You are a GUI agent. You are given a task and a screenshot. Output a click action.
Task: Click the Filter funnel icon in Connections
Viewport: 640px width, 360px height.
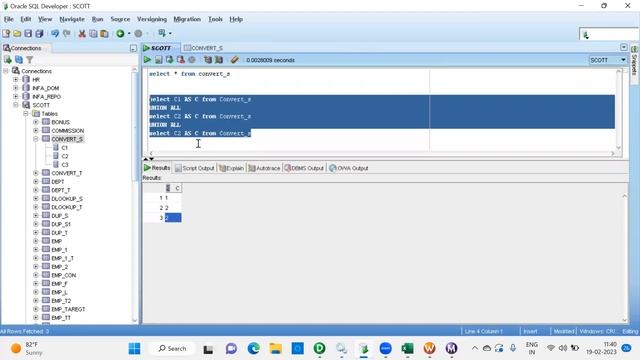[30, 60]
